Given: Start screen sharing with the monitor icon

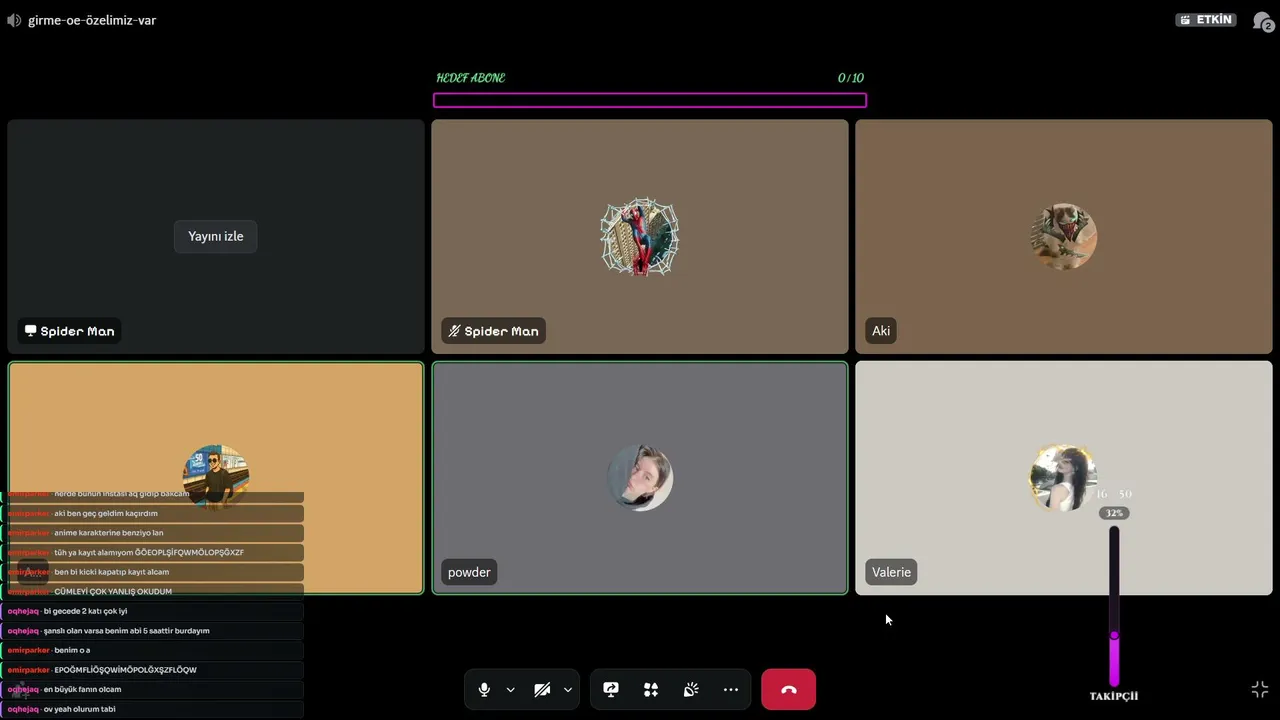Looking at the screenshot, I should click(611, 690).
